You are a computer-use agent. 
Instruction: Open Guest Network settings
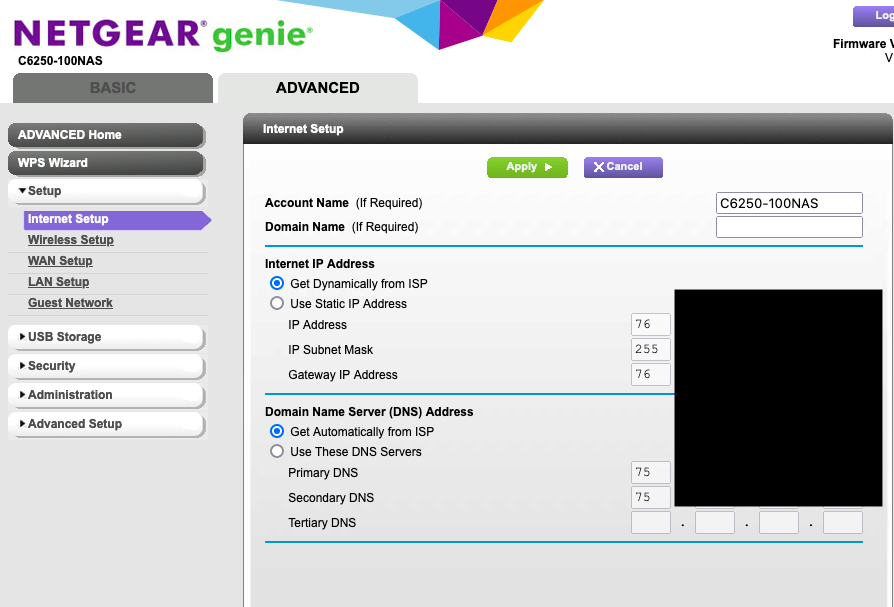(70, 303)
